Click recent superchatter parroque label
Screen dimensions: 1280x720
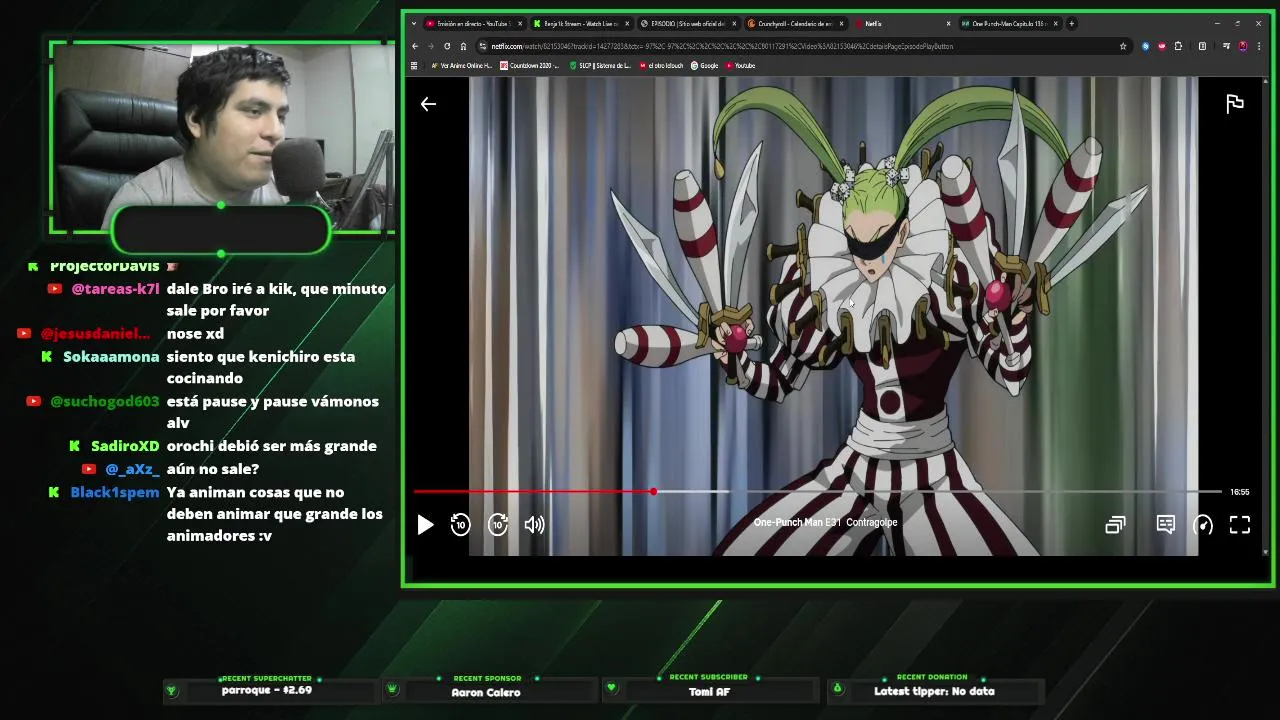coord(266,690)
